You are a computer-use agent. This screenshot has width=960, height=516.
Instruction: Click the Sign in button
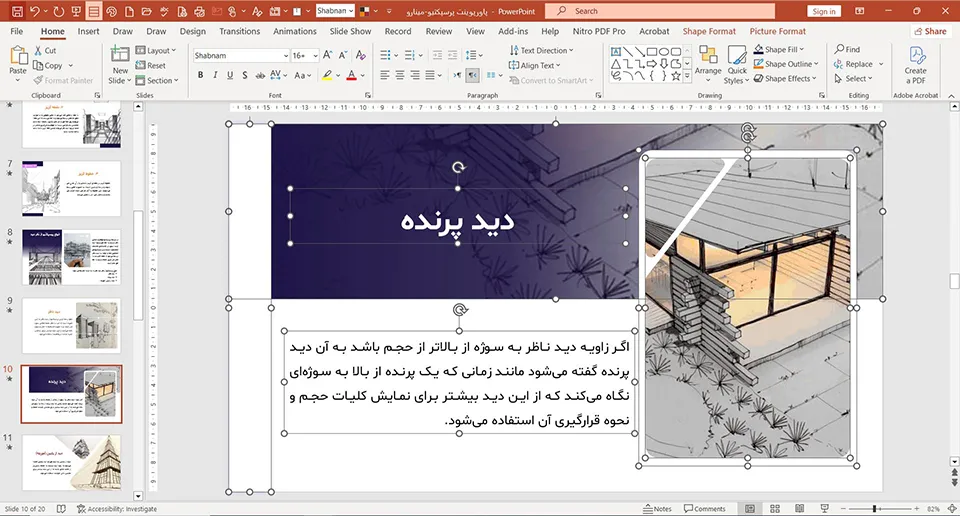pos(824,11)
